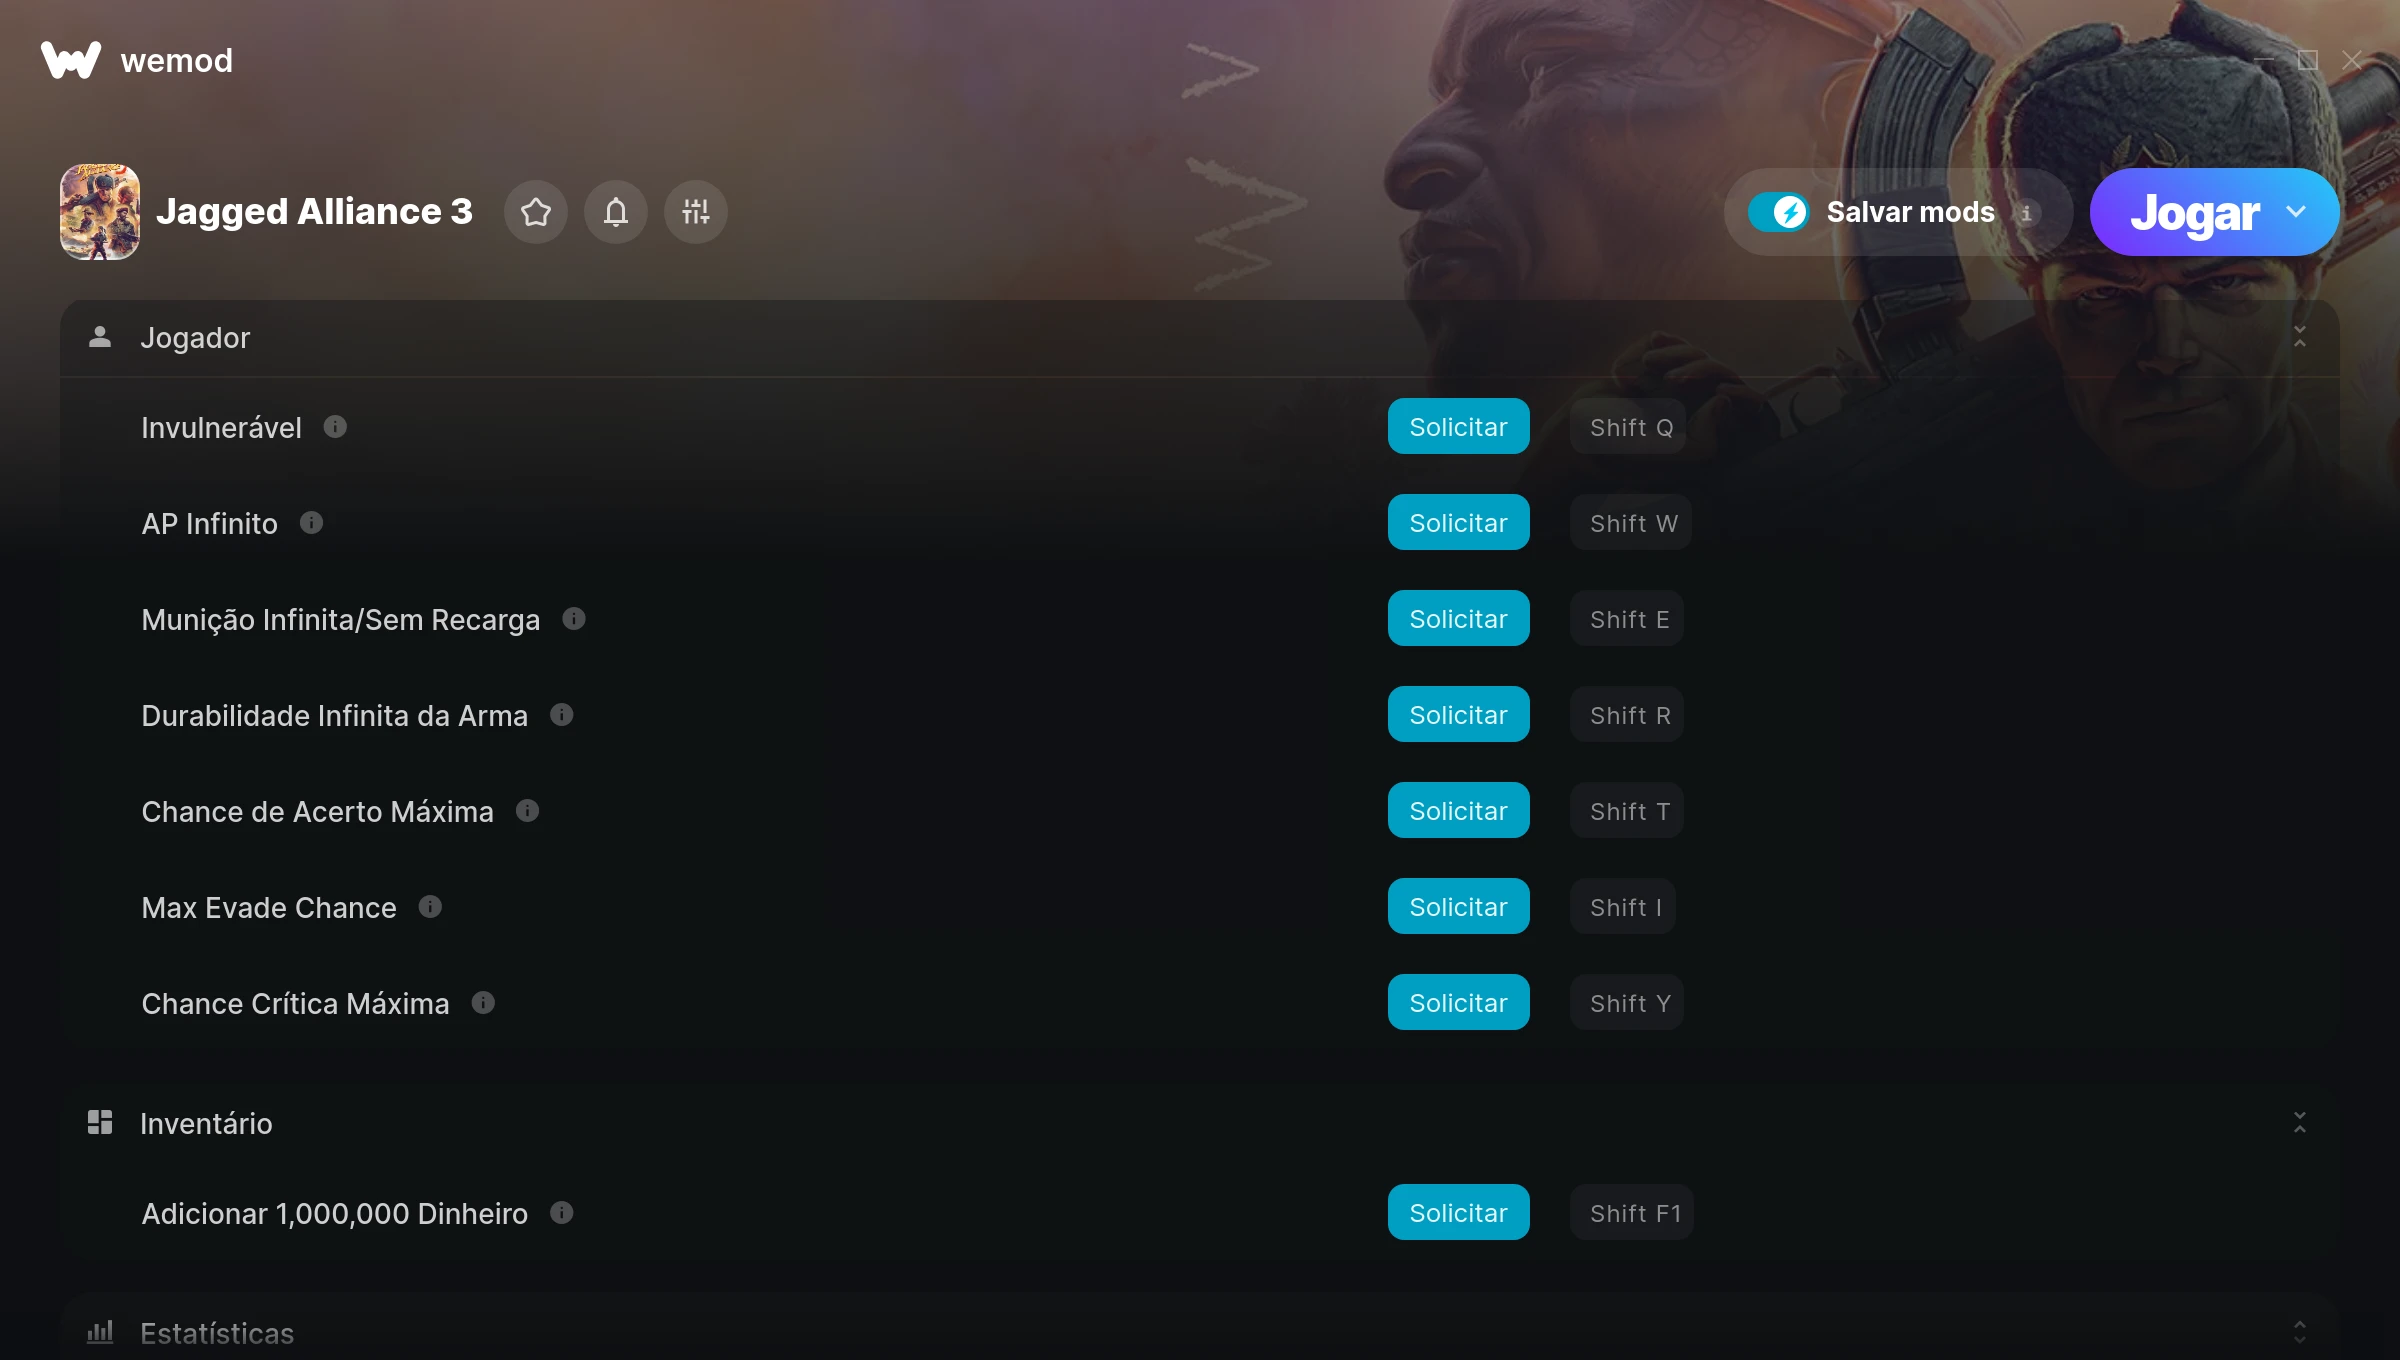The width and height of the screenshot is (2400, 1360).
Task: Click Solicitar for Invulnerável
Action: coord(1458,427)
